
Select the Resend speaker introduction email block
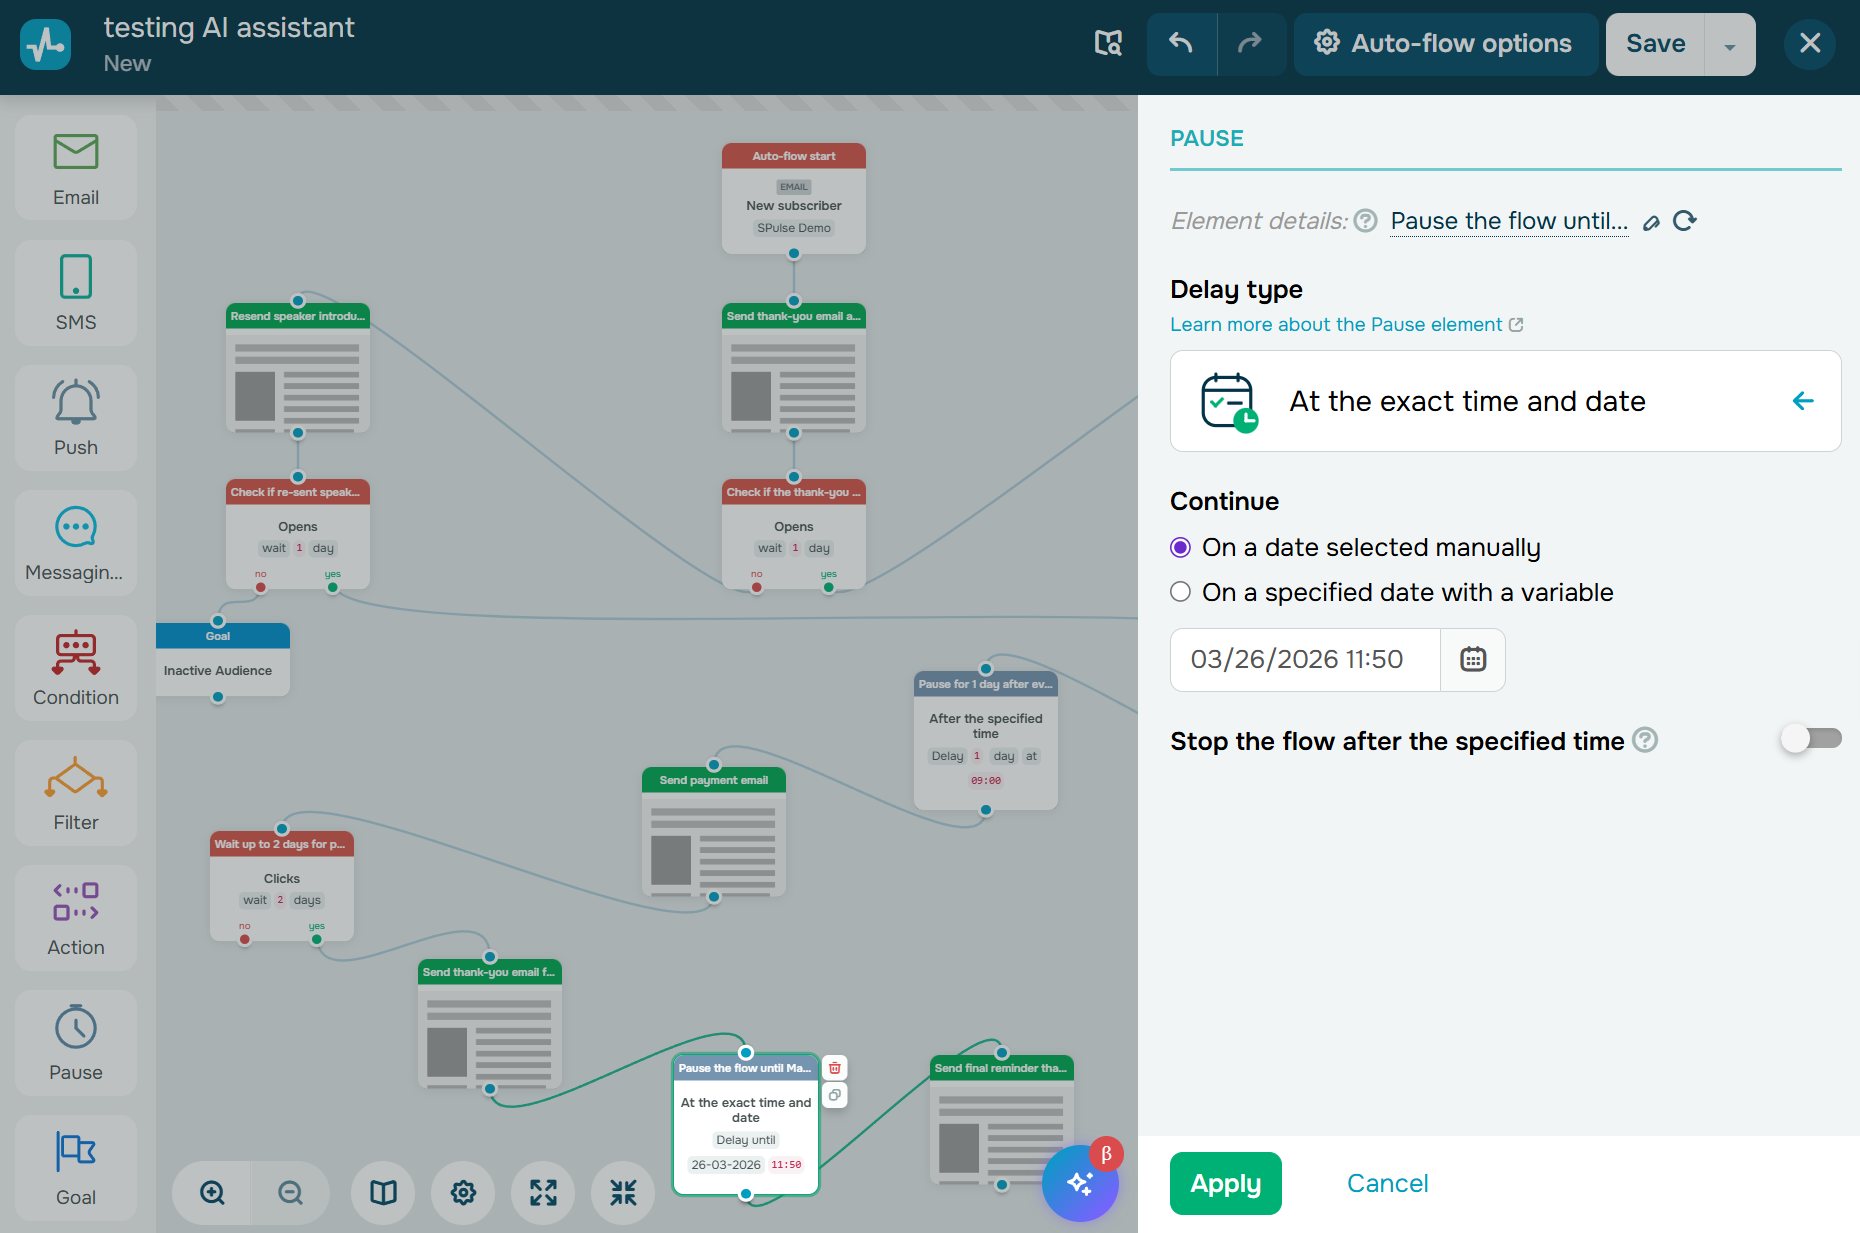pyautogui.click(x=298, y=368)
